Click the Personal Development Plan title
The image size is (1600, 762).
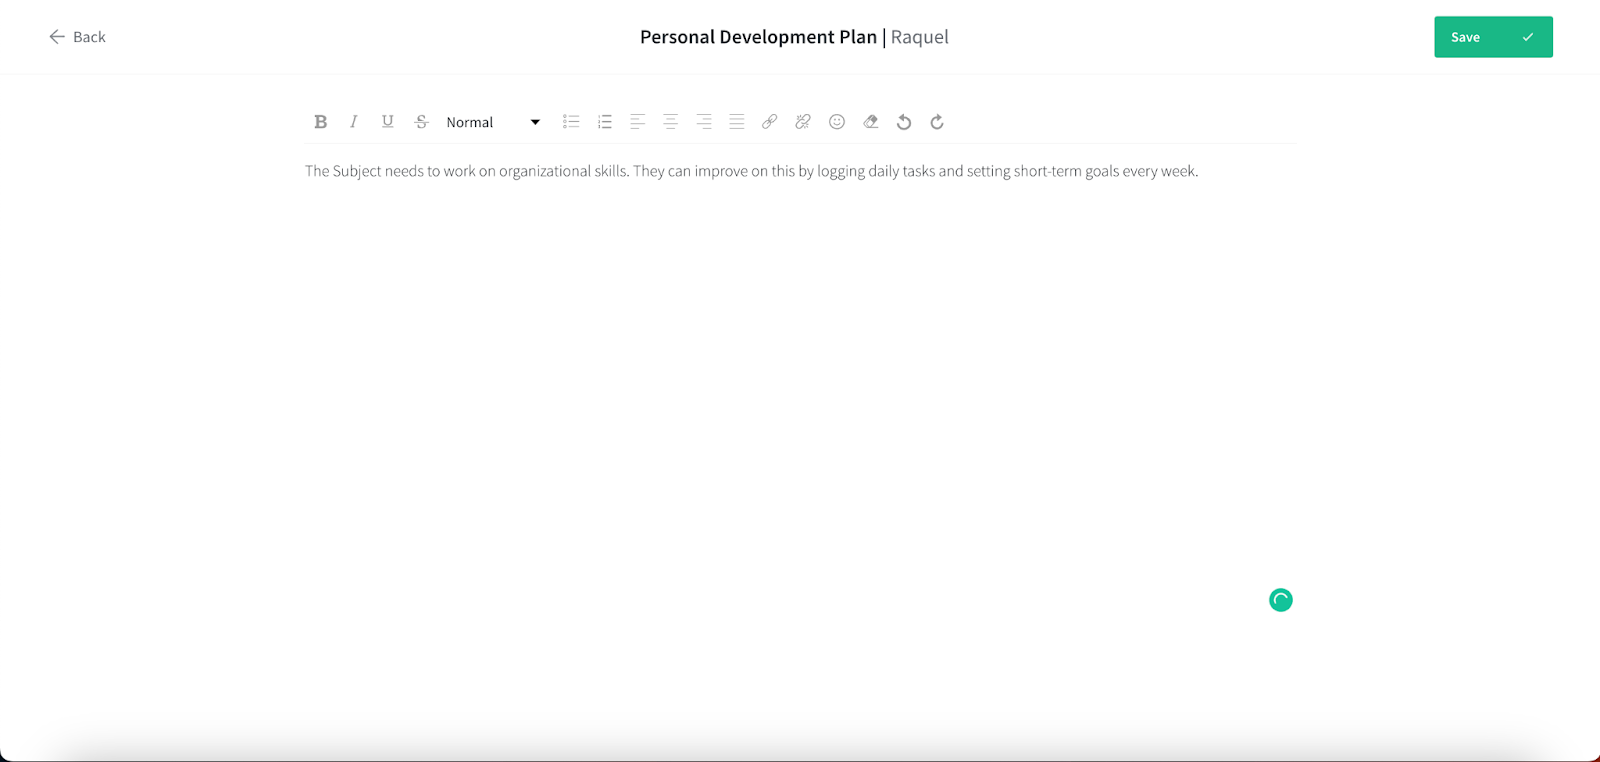(758, 37)
